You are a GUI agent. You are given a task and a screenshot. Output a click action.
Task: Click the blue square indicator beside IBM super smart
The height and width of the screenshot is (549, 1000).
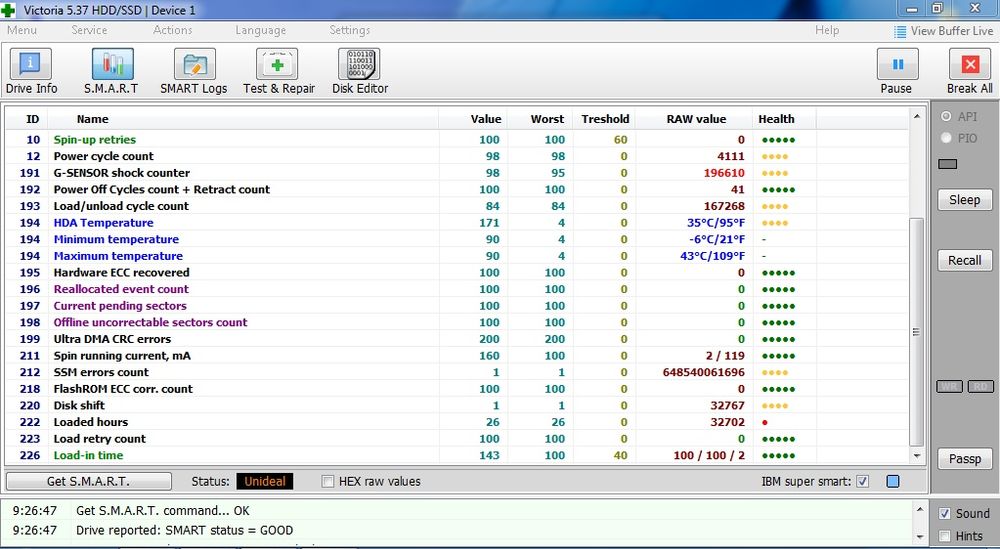tap(893, 481)
